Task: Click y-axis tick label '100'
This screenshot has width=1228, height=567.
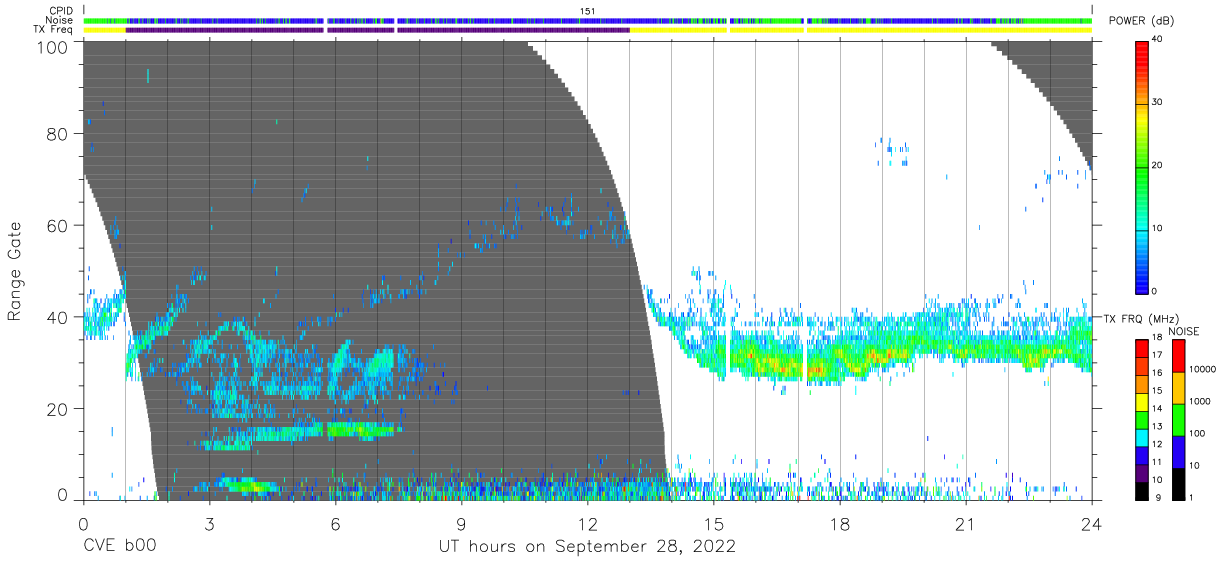Action: pos(53,47)
